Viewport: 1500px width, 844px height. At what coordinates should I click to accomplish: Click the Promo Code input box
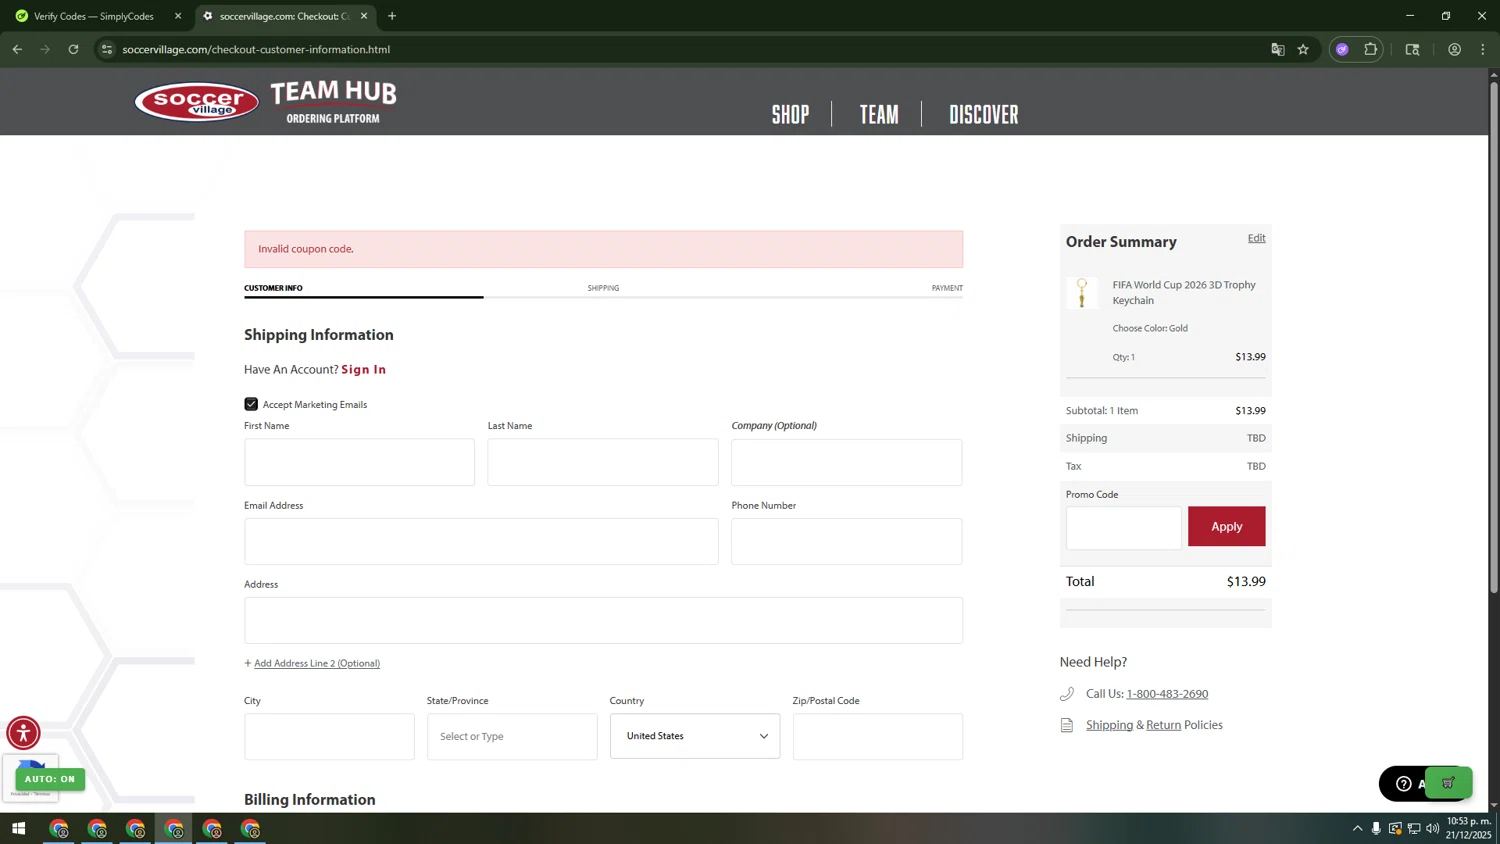(1123, 527)
